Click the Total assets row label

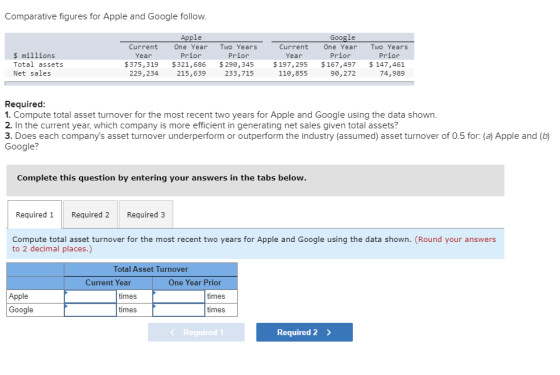38,64
